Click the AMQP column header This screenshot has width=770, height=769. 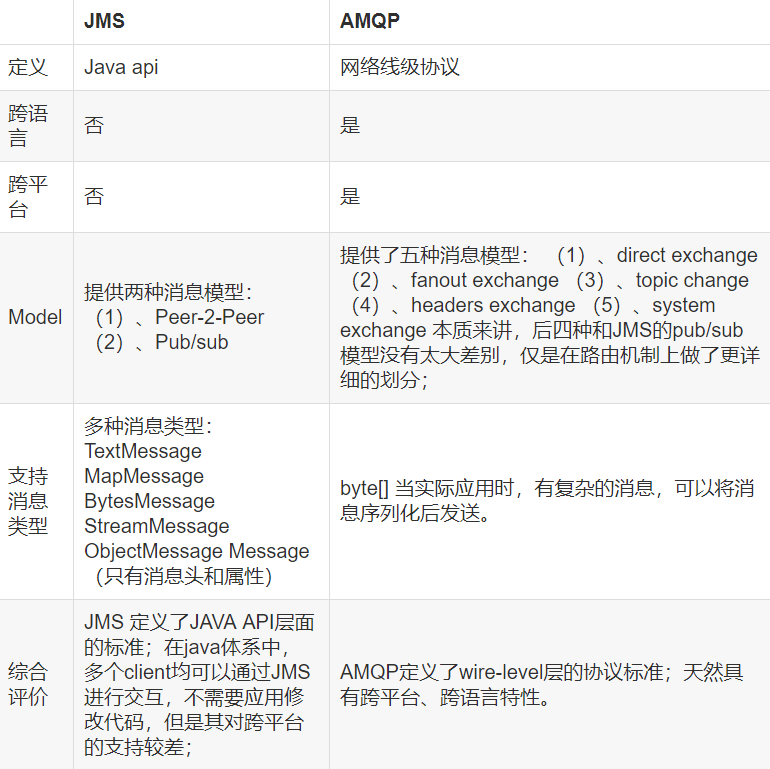(370, 21)
